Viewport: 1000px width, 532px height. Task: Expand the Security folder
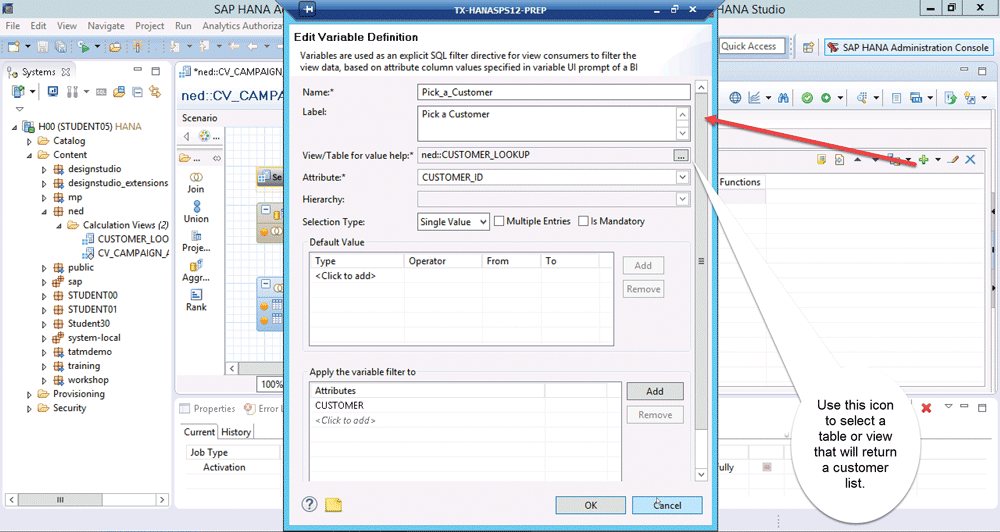29,408
